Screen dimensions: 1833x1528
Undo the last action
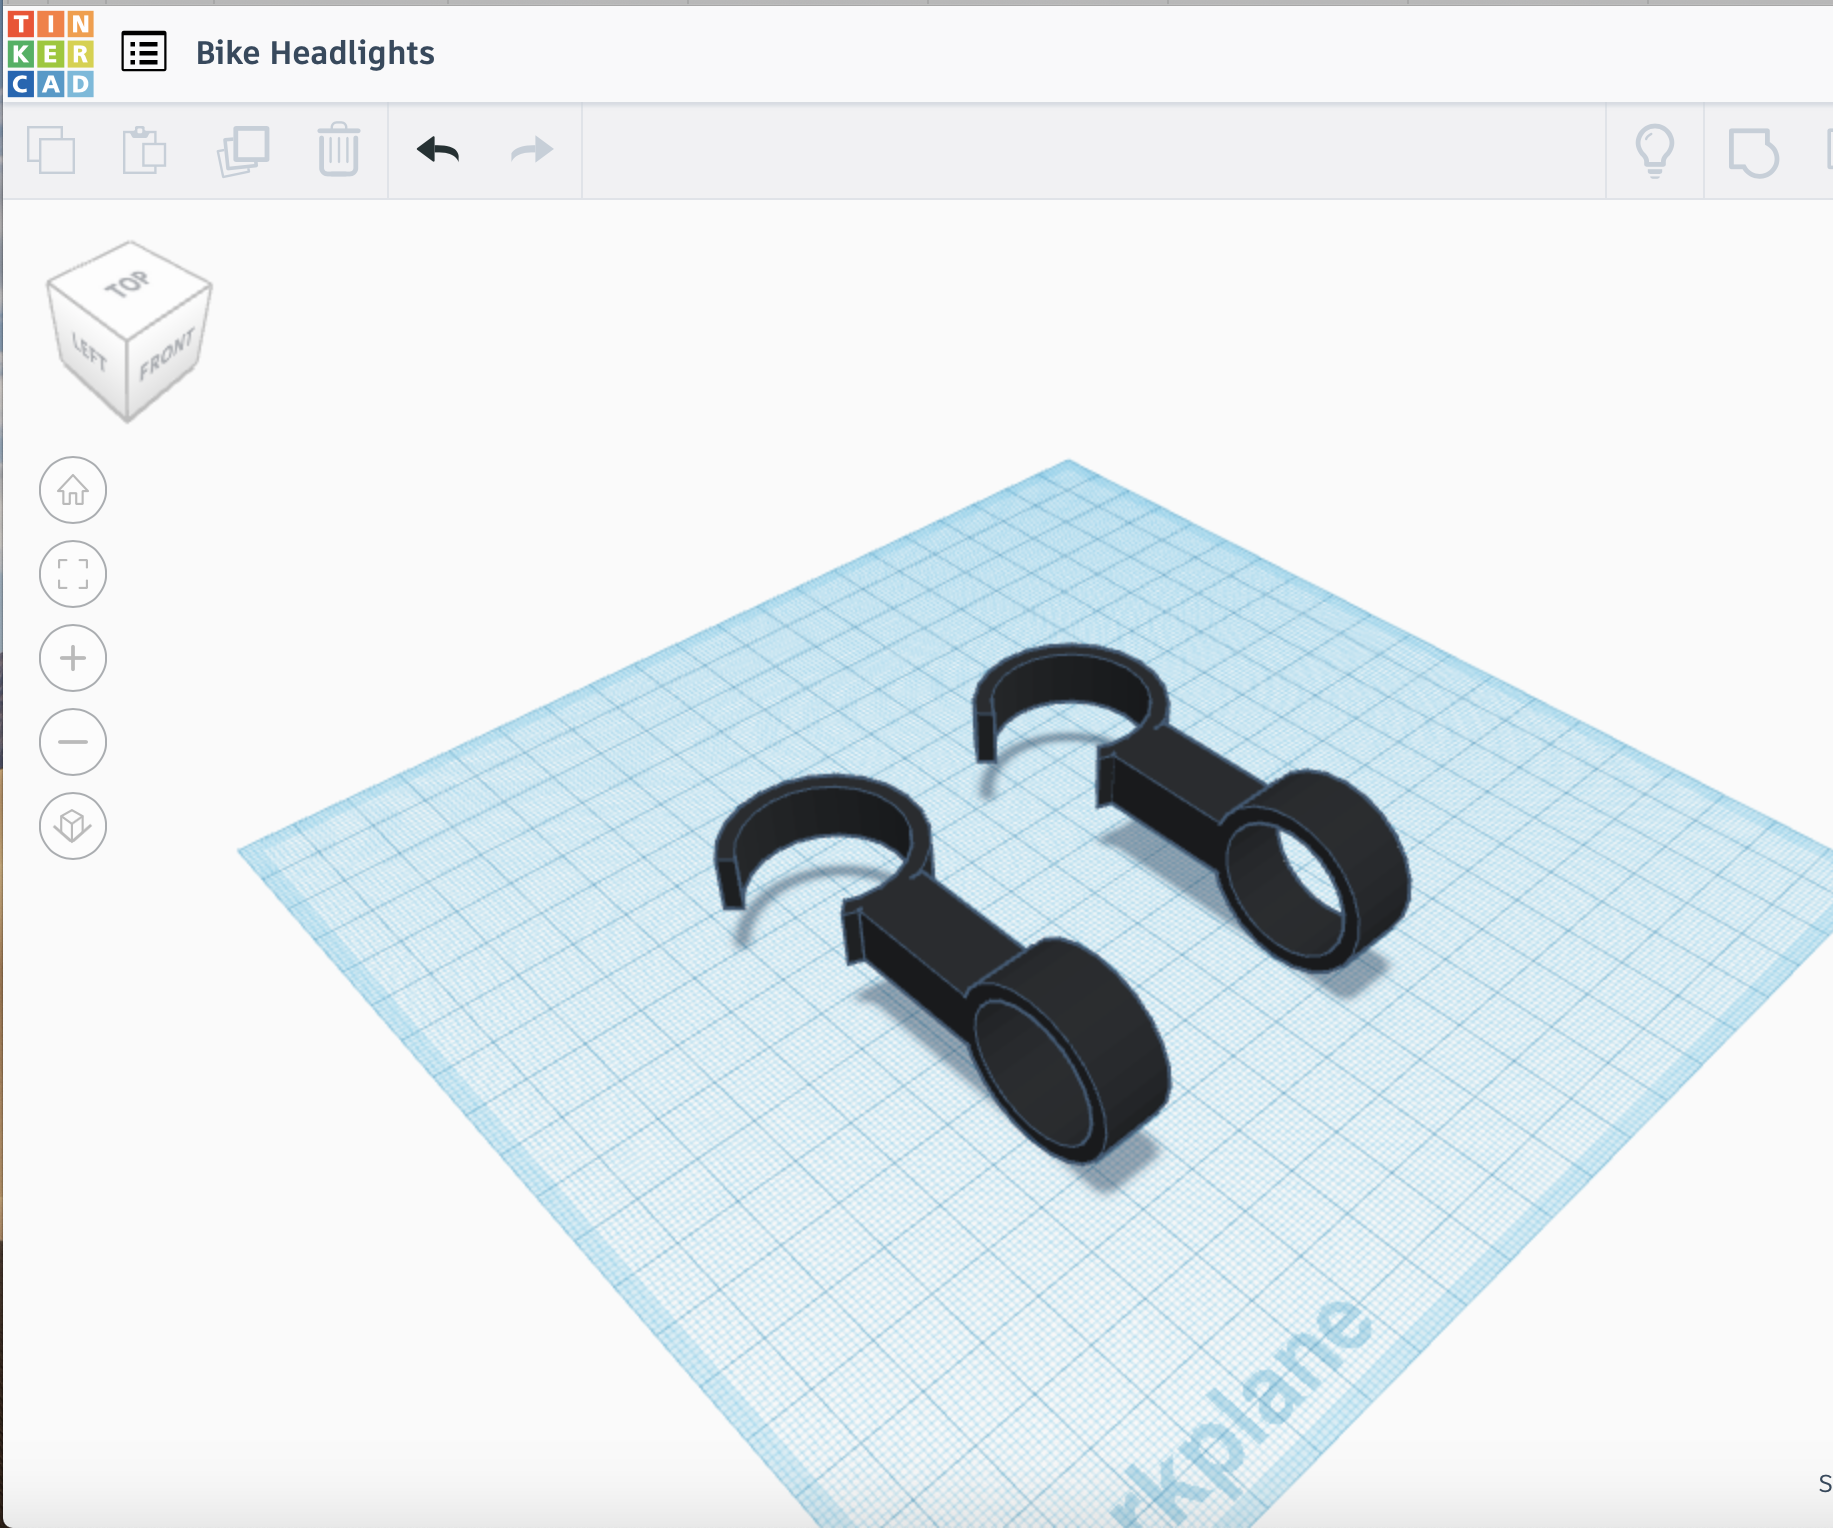click(437, 150)
